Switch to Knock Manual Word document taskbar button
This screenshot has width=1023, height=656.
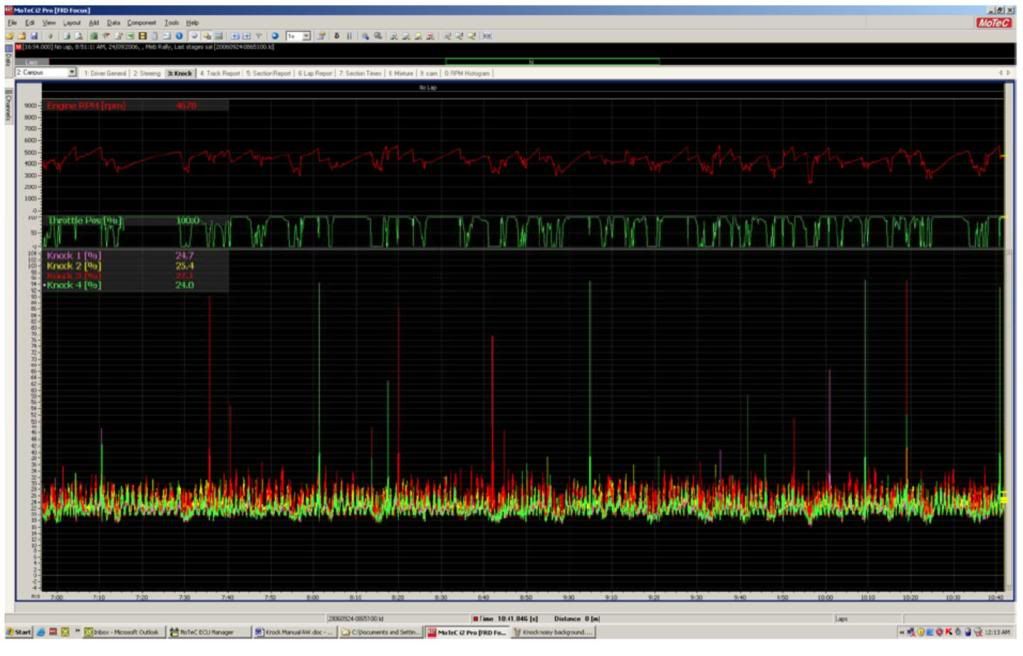click(x=295, y=633)
